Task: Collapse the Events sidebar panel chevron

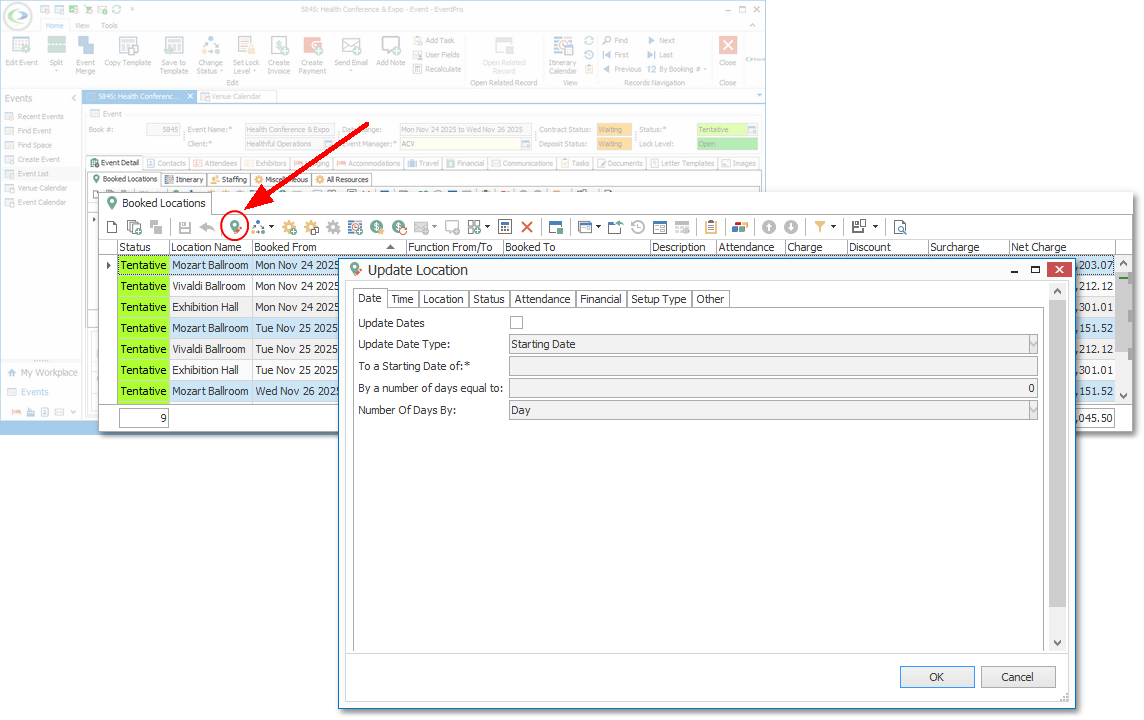Action: [x=74, y=98]
